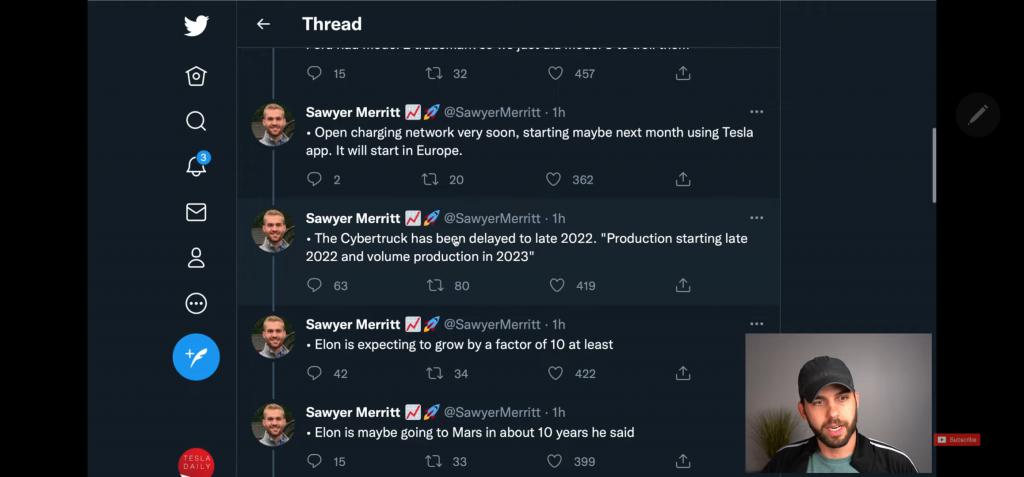The width and height of the screenshot is (1024, 477).
Task: Open the Profile person icon
Action: 196,258
